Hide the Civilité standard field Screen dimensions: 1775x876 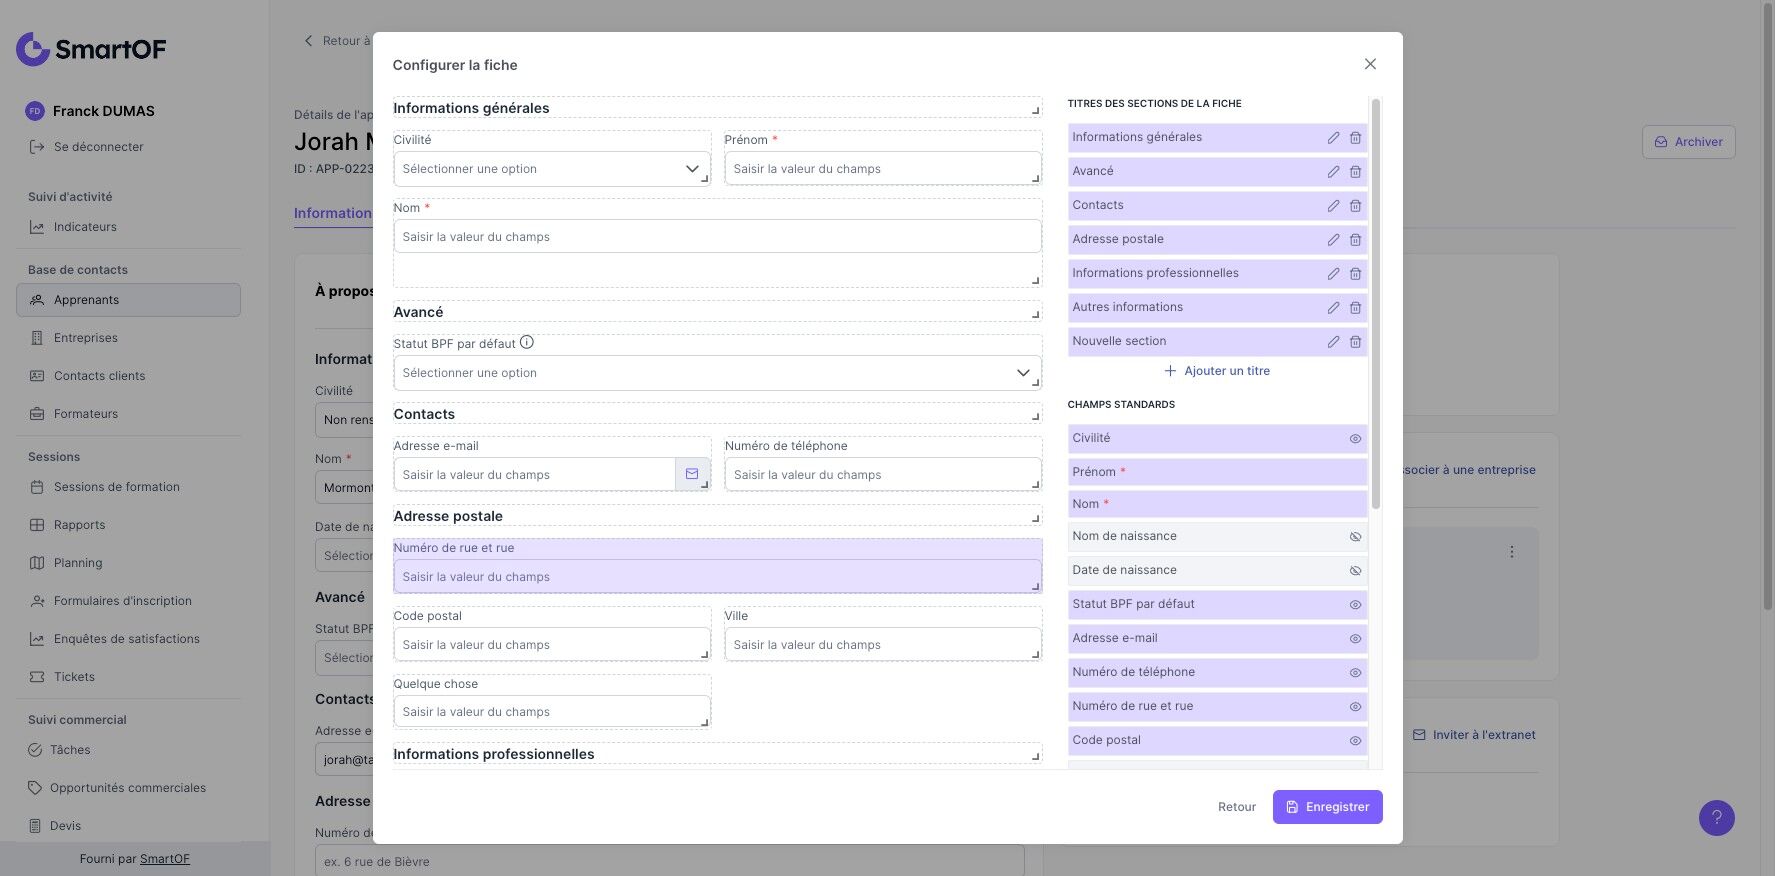click(x=1355, y=439)
